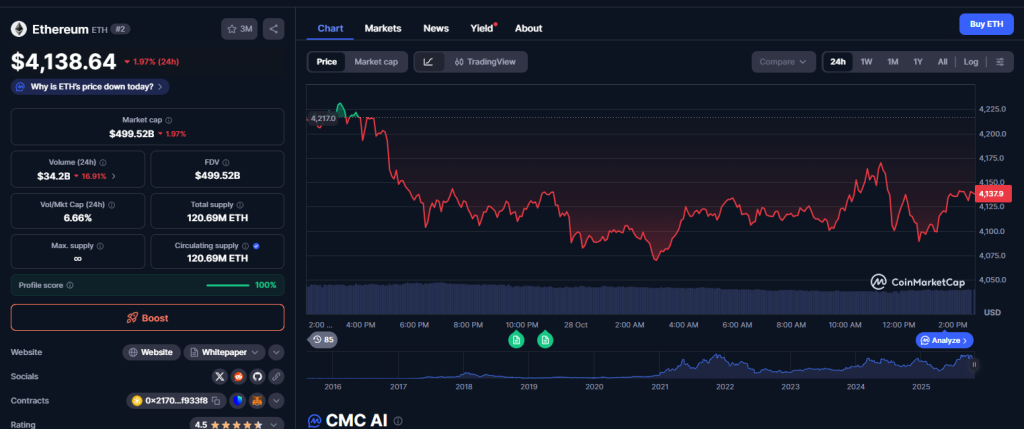Viewport: 1024px width, 429px height.
Task: Open the Reddit social link
Action: [x=238, y=376]
